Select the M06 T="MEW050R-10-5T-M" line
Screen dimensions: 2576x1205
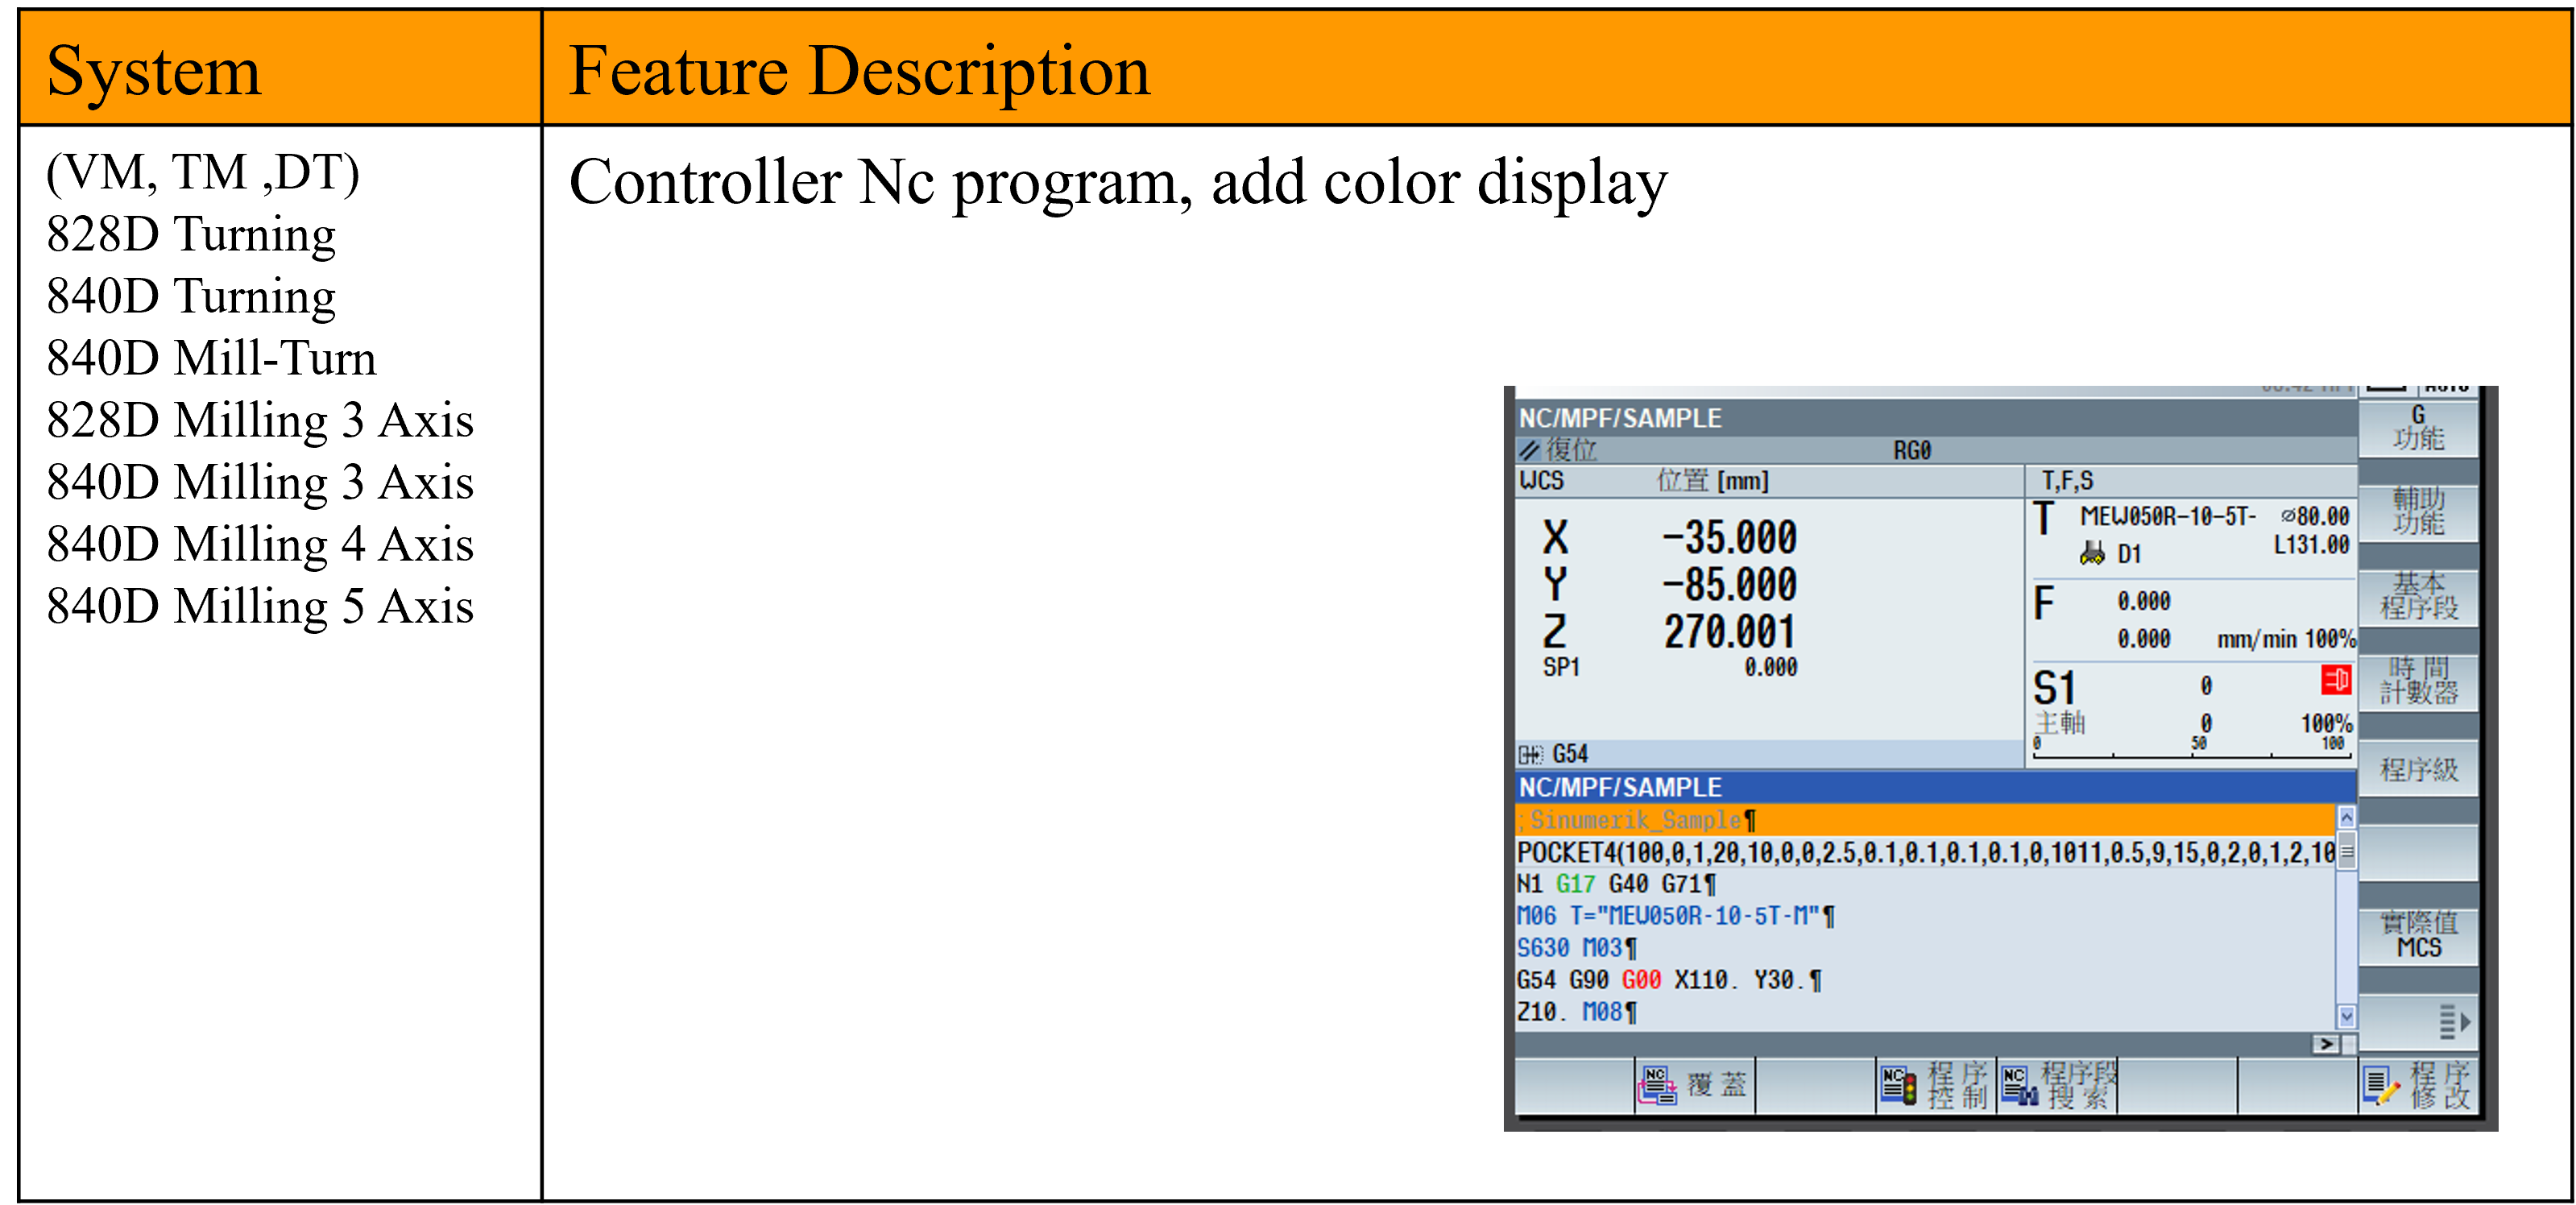[1925, 916]
